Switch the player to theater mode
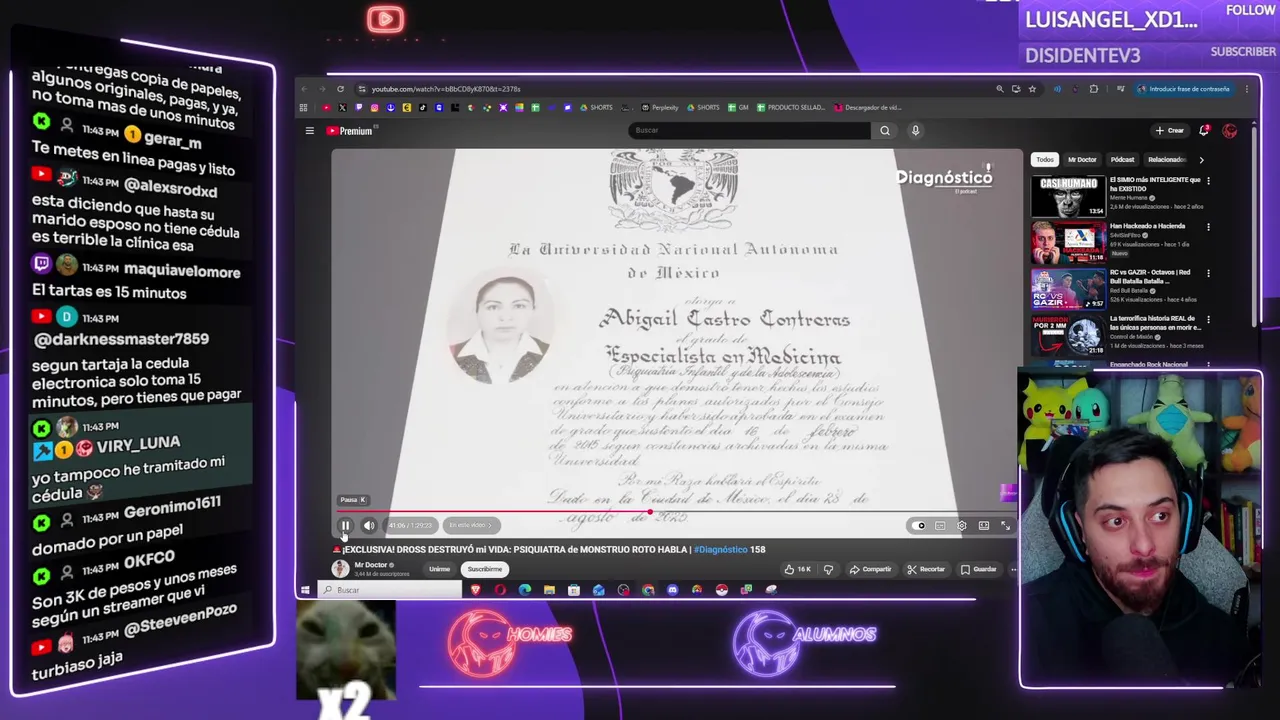The width and height of the screenshot is (1280, 720). pos(984,525)
